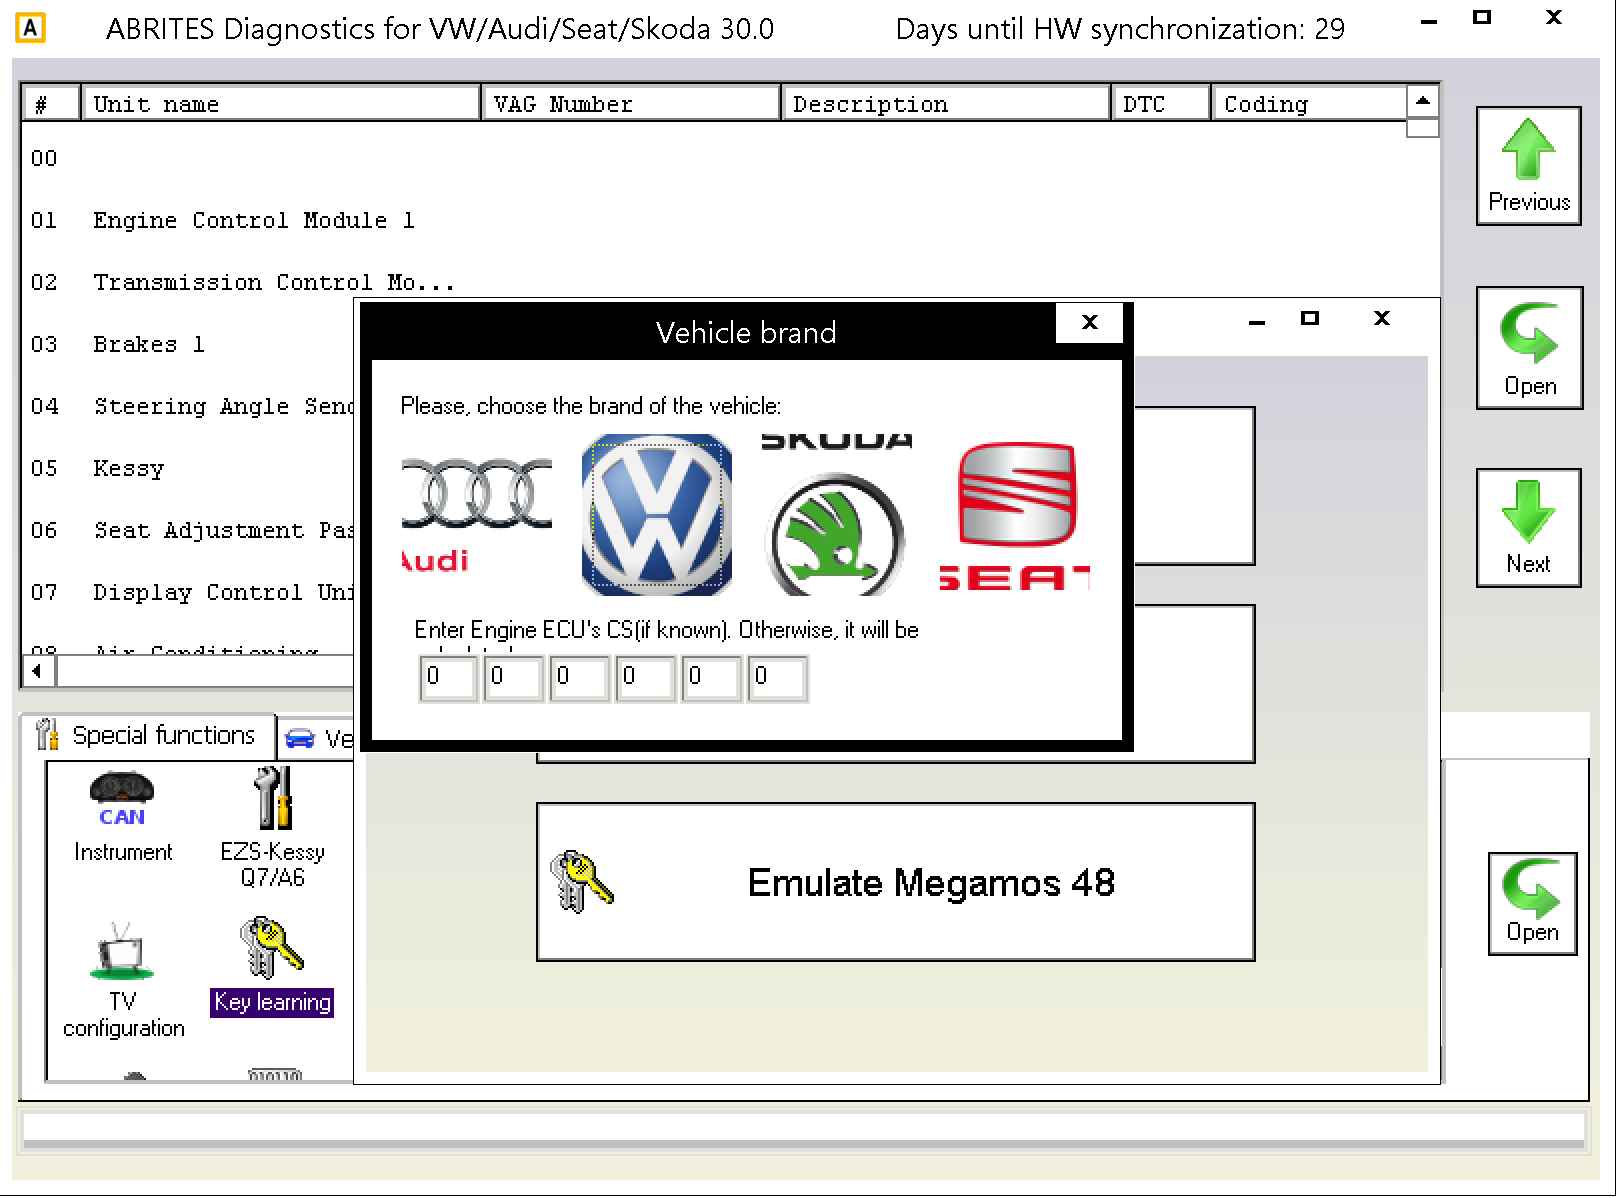
Task: Select the Key learning icon
Action: (272, 967)
